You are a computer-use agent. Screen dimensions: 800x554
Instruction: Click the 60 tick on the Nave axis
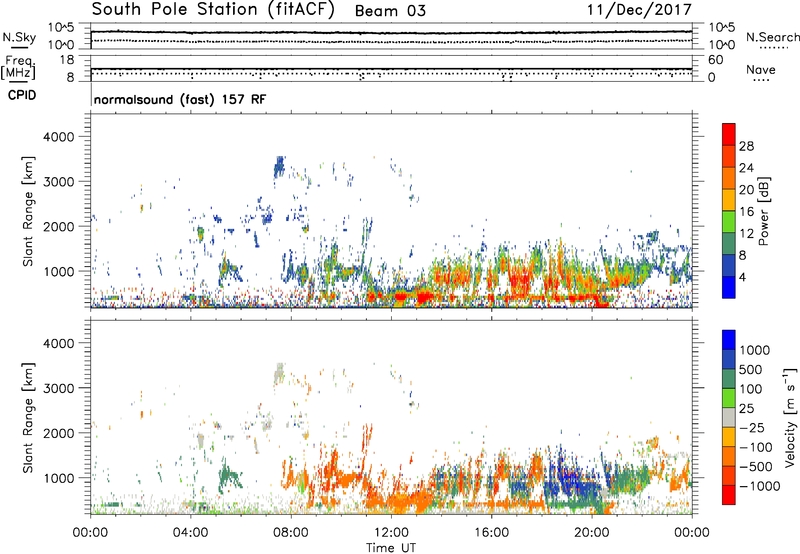pos(715,60)
